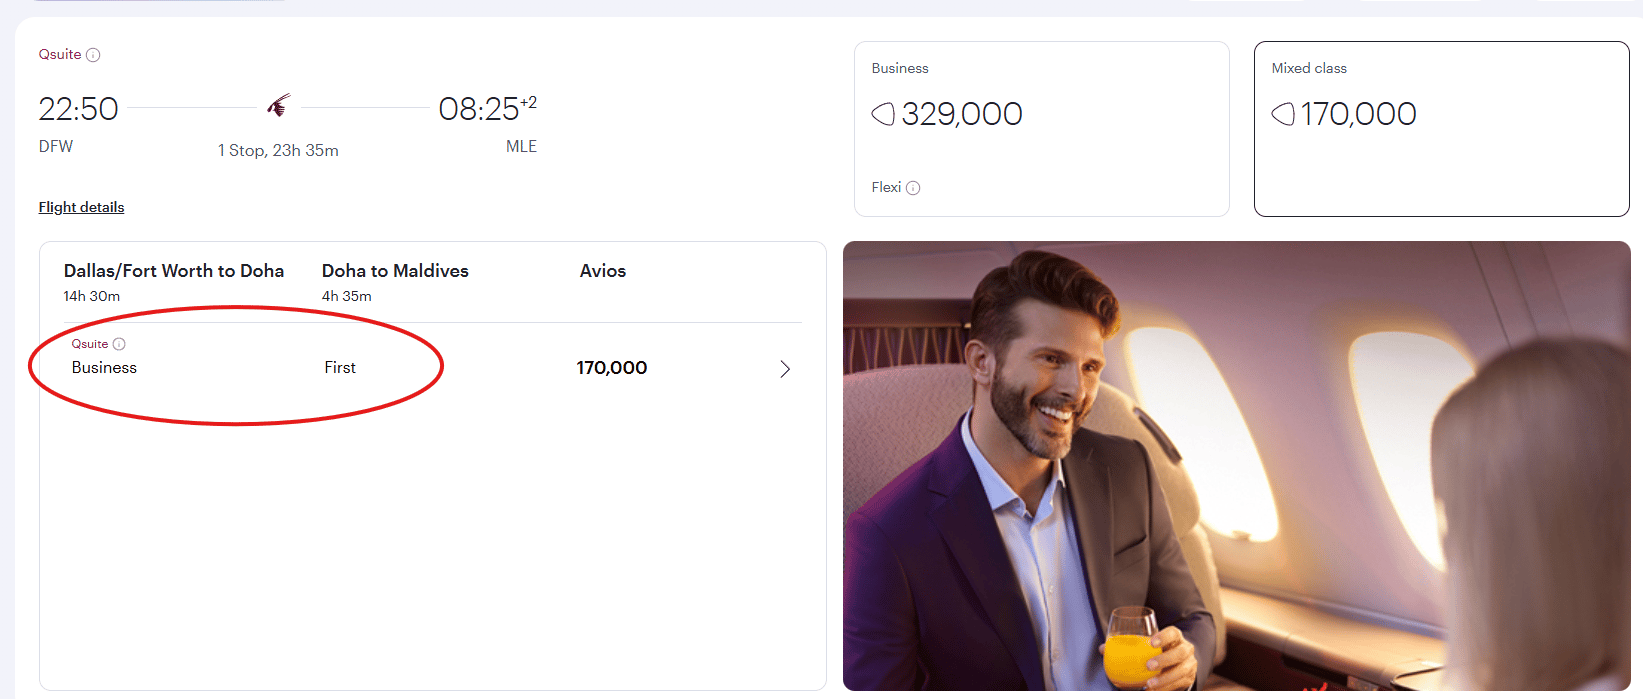Expand the 170,000 Avios row chevron
The height and width of the screenshot is (699, 1643).
coord(785,369)
